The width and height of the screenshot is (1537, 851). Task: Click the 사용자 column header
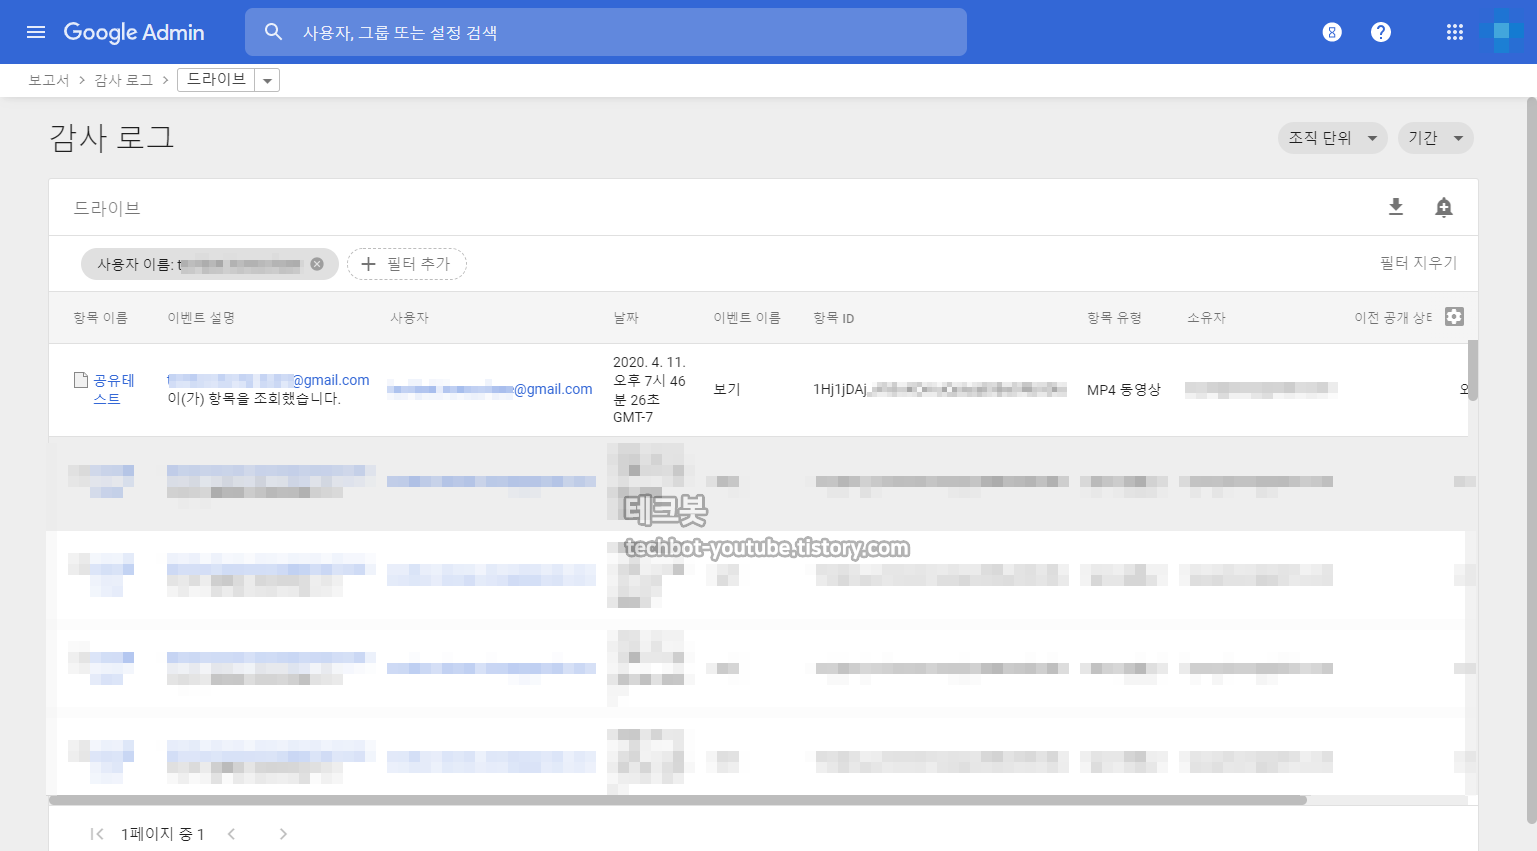(409, 318)
